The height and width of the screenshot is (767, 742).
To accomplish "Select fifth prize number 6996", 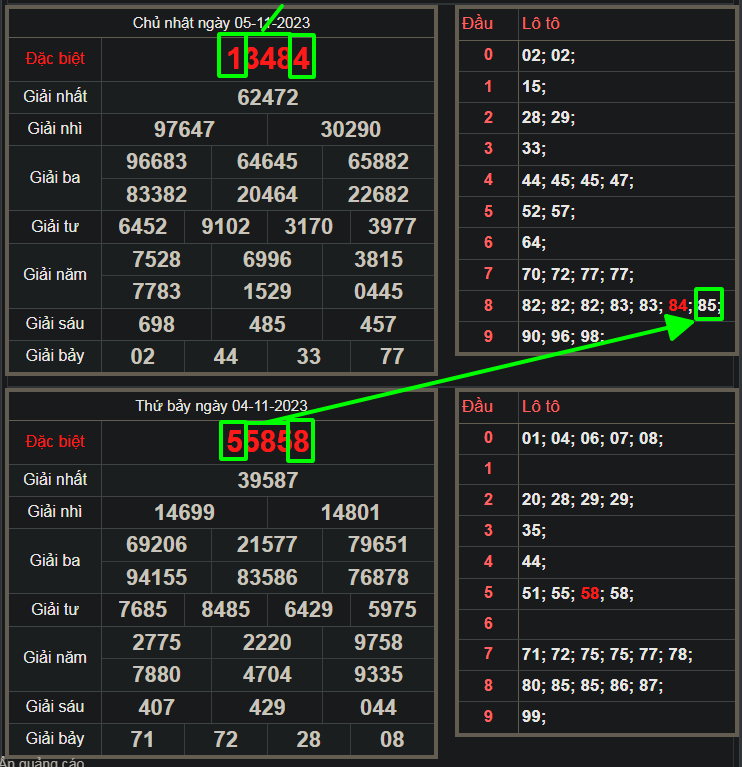I will [x=267, y=260].
